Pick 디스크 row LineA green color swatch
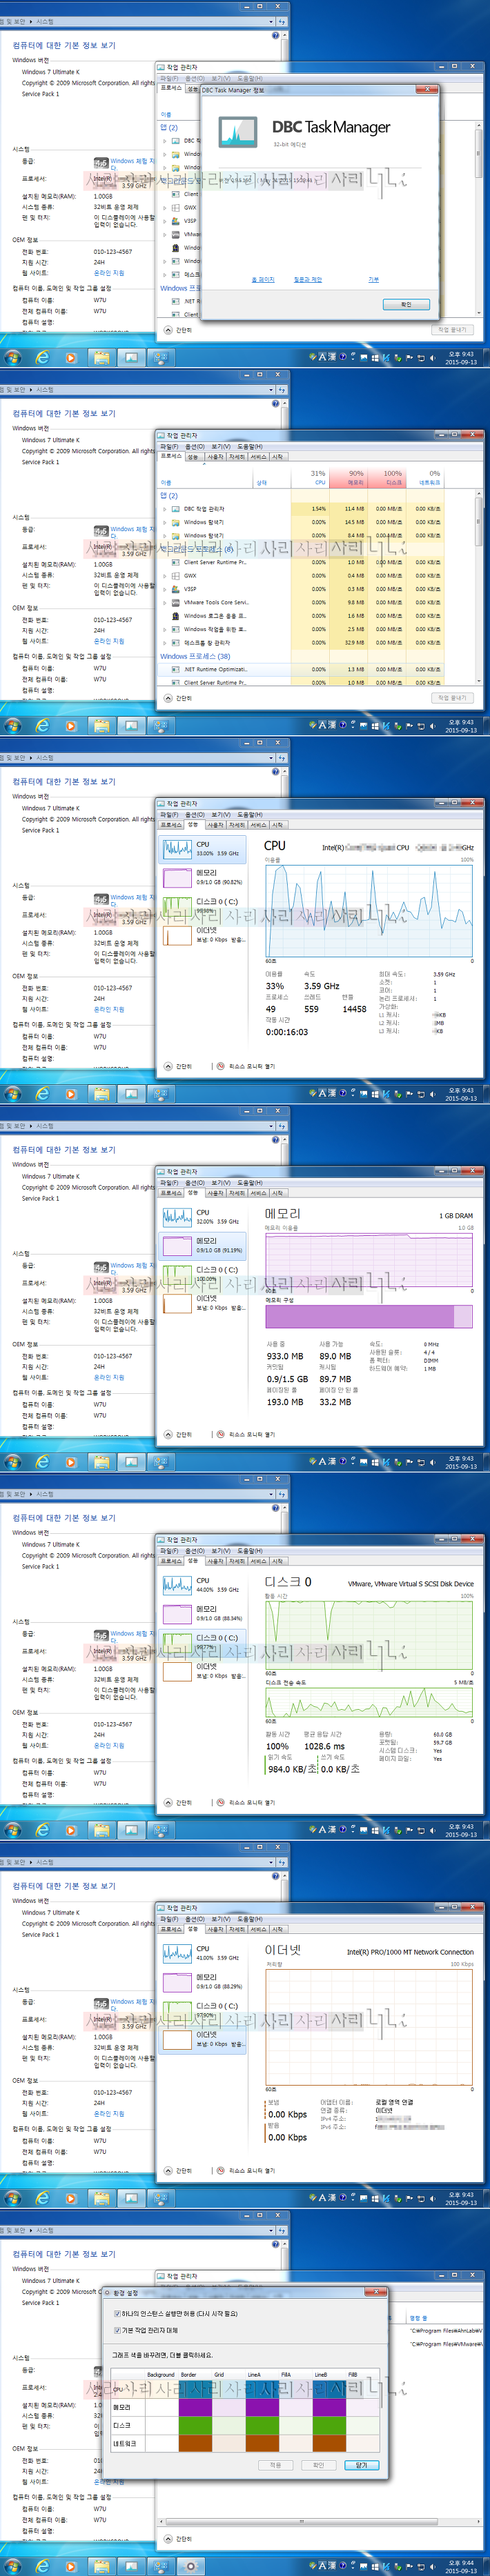This screenshot has width=490, height=2576. click(x=262, y=2425)
